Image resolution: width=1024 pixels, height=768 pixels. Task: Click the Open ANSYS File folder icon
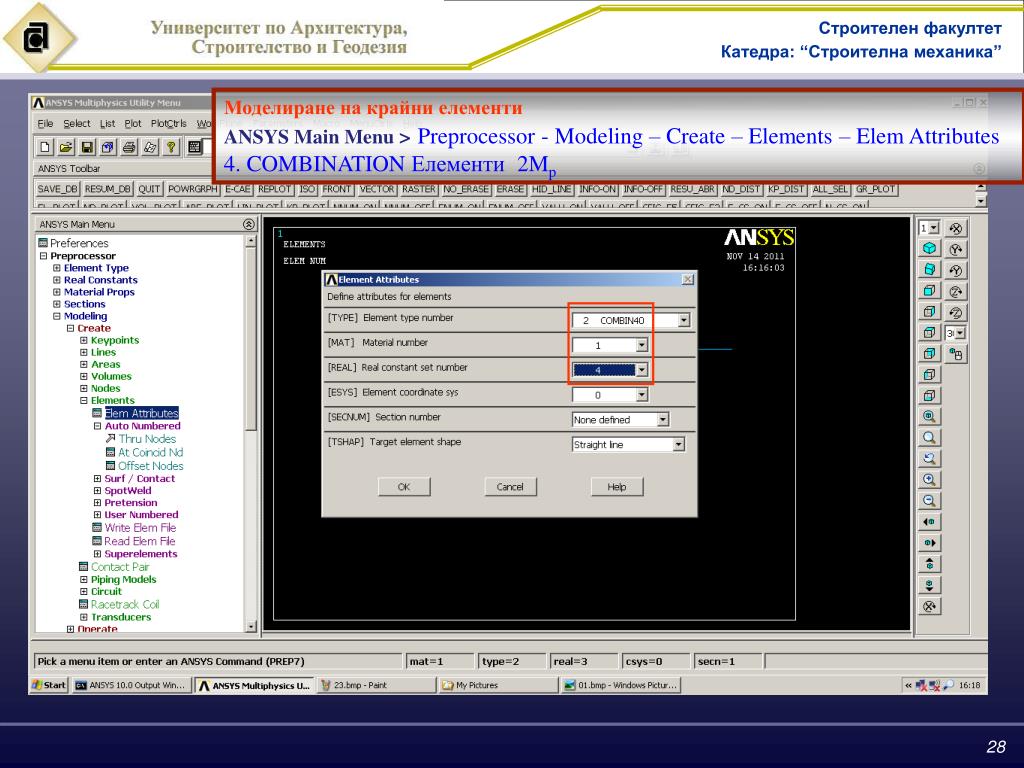pyautogui.click(x=66, y=147)
